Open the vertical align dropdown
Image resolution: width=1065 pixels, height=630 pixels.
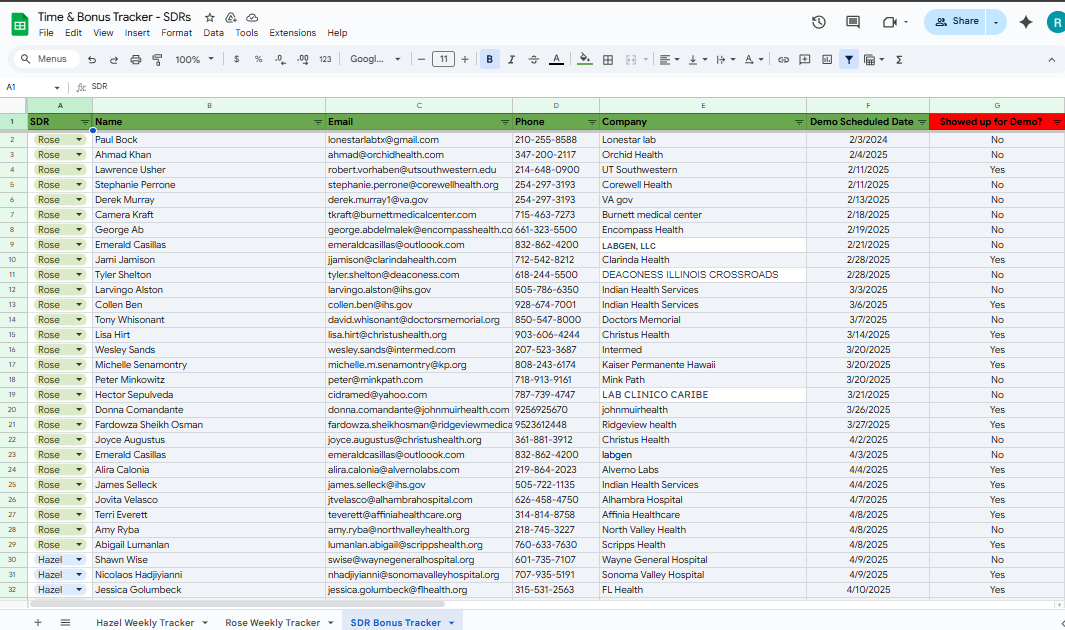698,60
